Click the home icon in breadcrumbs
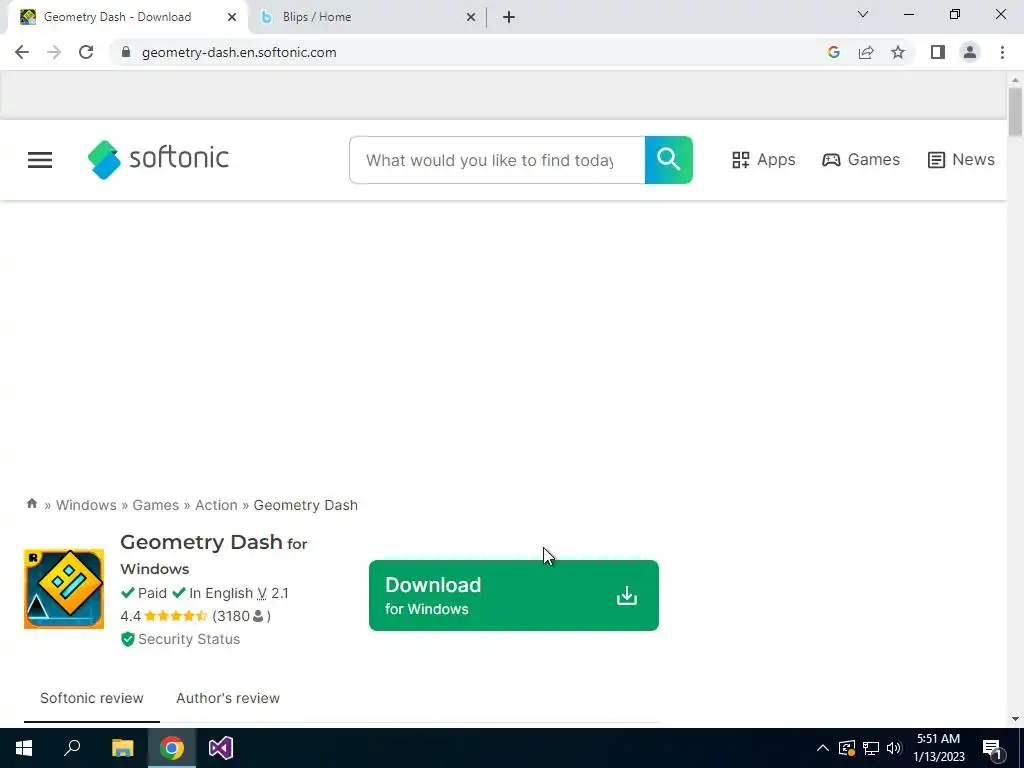Screen dimensions: 1024x768 [x=31, y=504]
